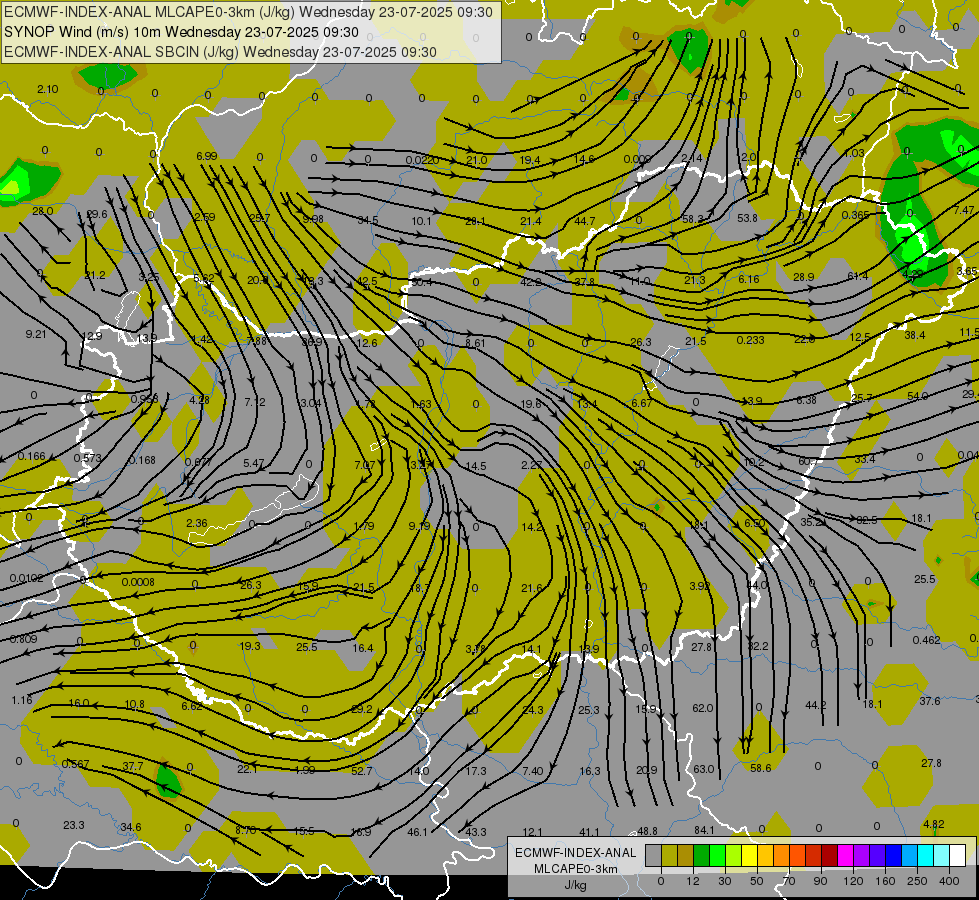Click the map value 0.462
The height and width of the screenshot is (900, 979).
click(927, 640)
